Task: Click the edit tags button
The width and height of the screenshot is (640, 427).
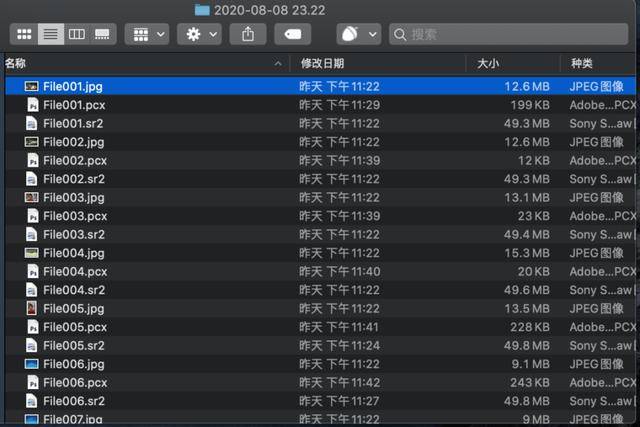Action: [292, 34]
